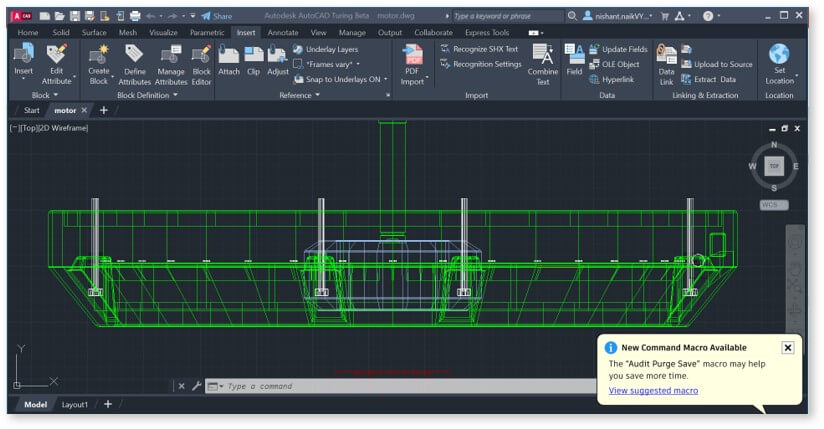The image size is (824, 429).
Task: Click the Attach reference icon
Action: point(229,54)
